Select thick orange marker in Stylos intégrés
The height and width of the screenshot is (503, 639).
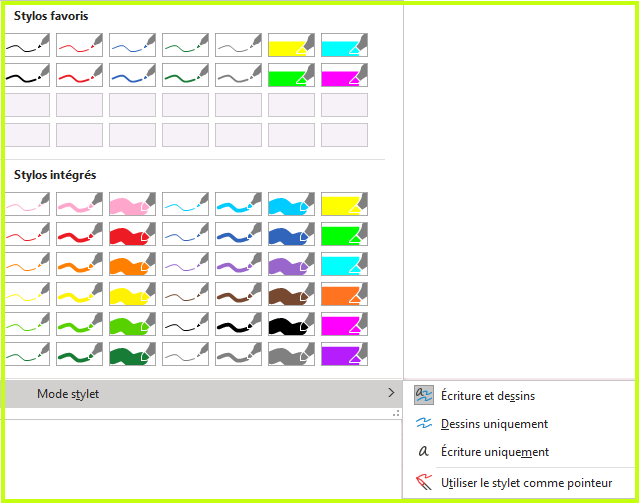pyautogui.click(x=132, y=264)
